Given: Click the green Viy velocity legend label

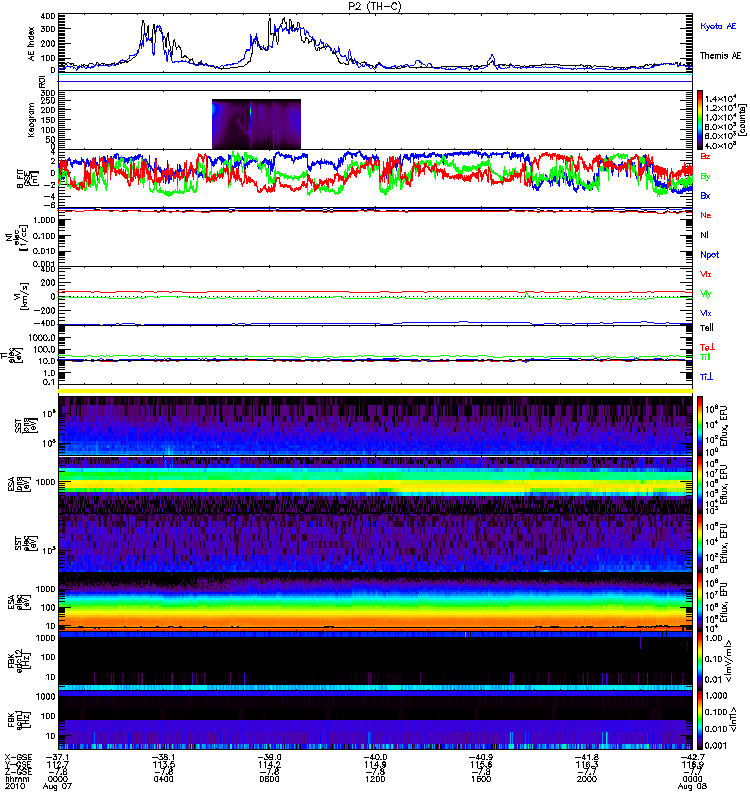Looking at the screenshot, I should click(x=705, y=294).
